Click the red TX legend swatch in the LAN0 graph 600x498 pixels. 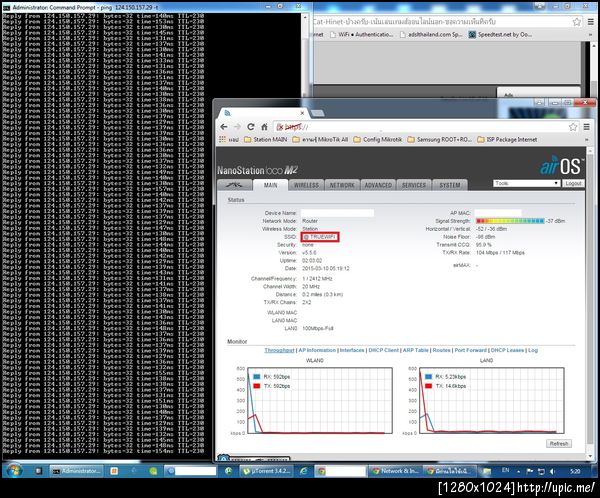(429, 386)
